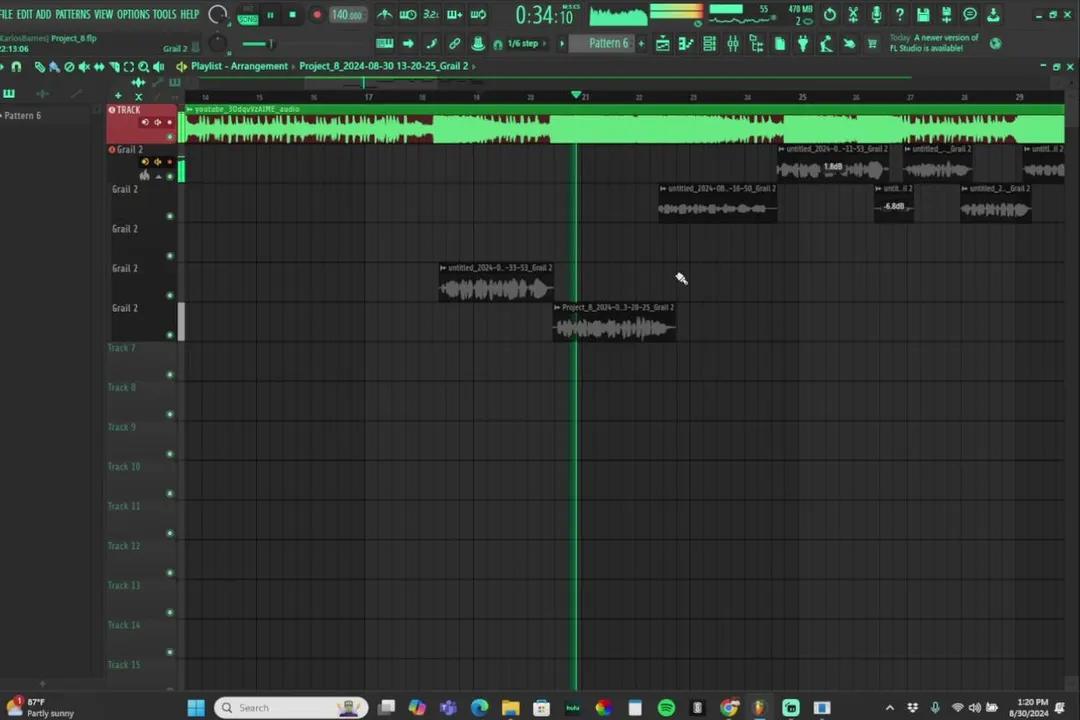The height and width of the screenshot is (720, 1080).
Task: Select the magnet snap tool in playlist
Action: click(x=16, y=67)
